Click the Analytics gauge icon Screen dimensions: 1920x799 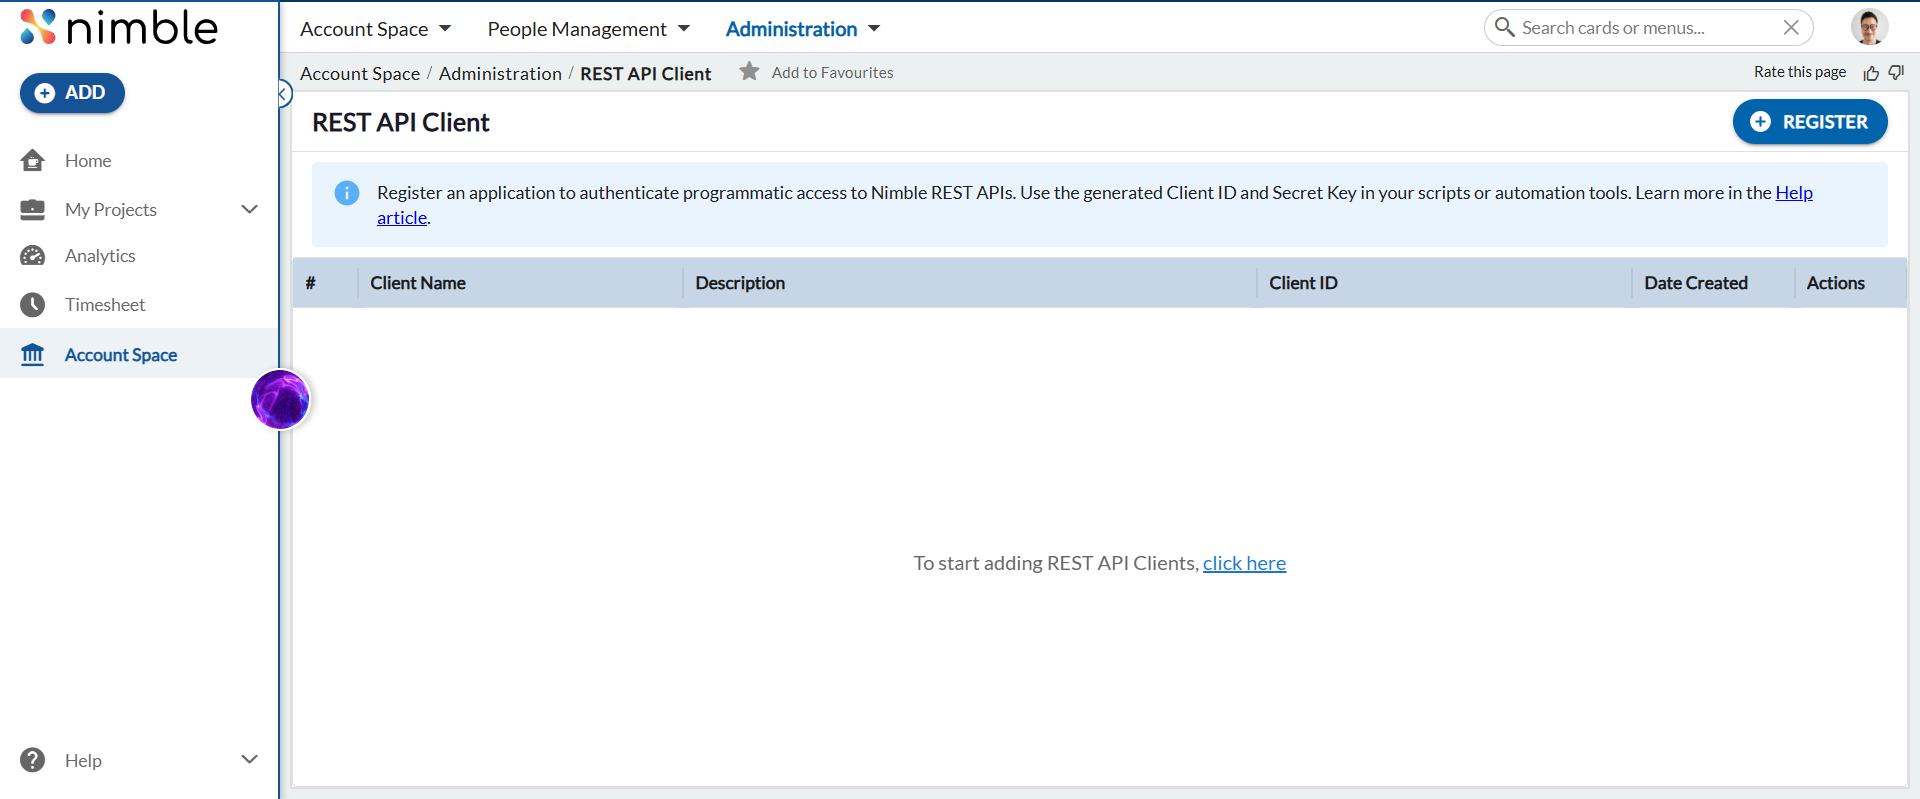click(x=33, y=256)
